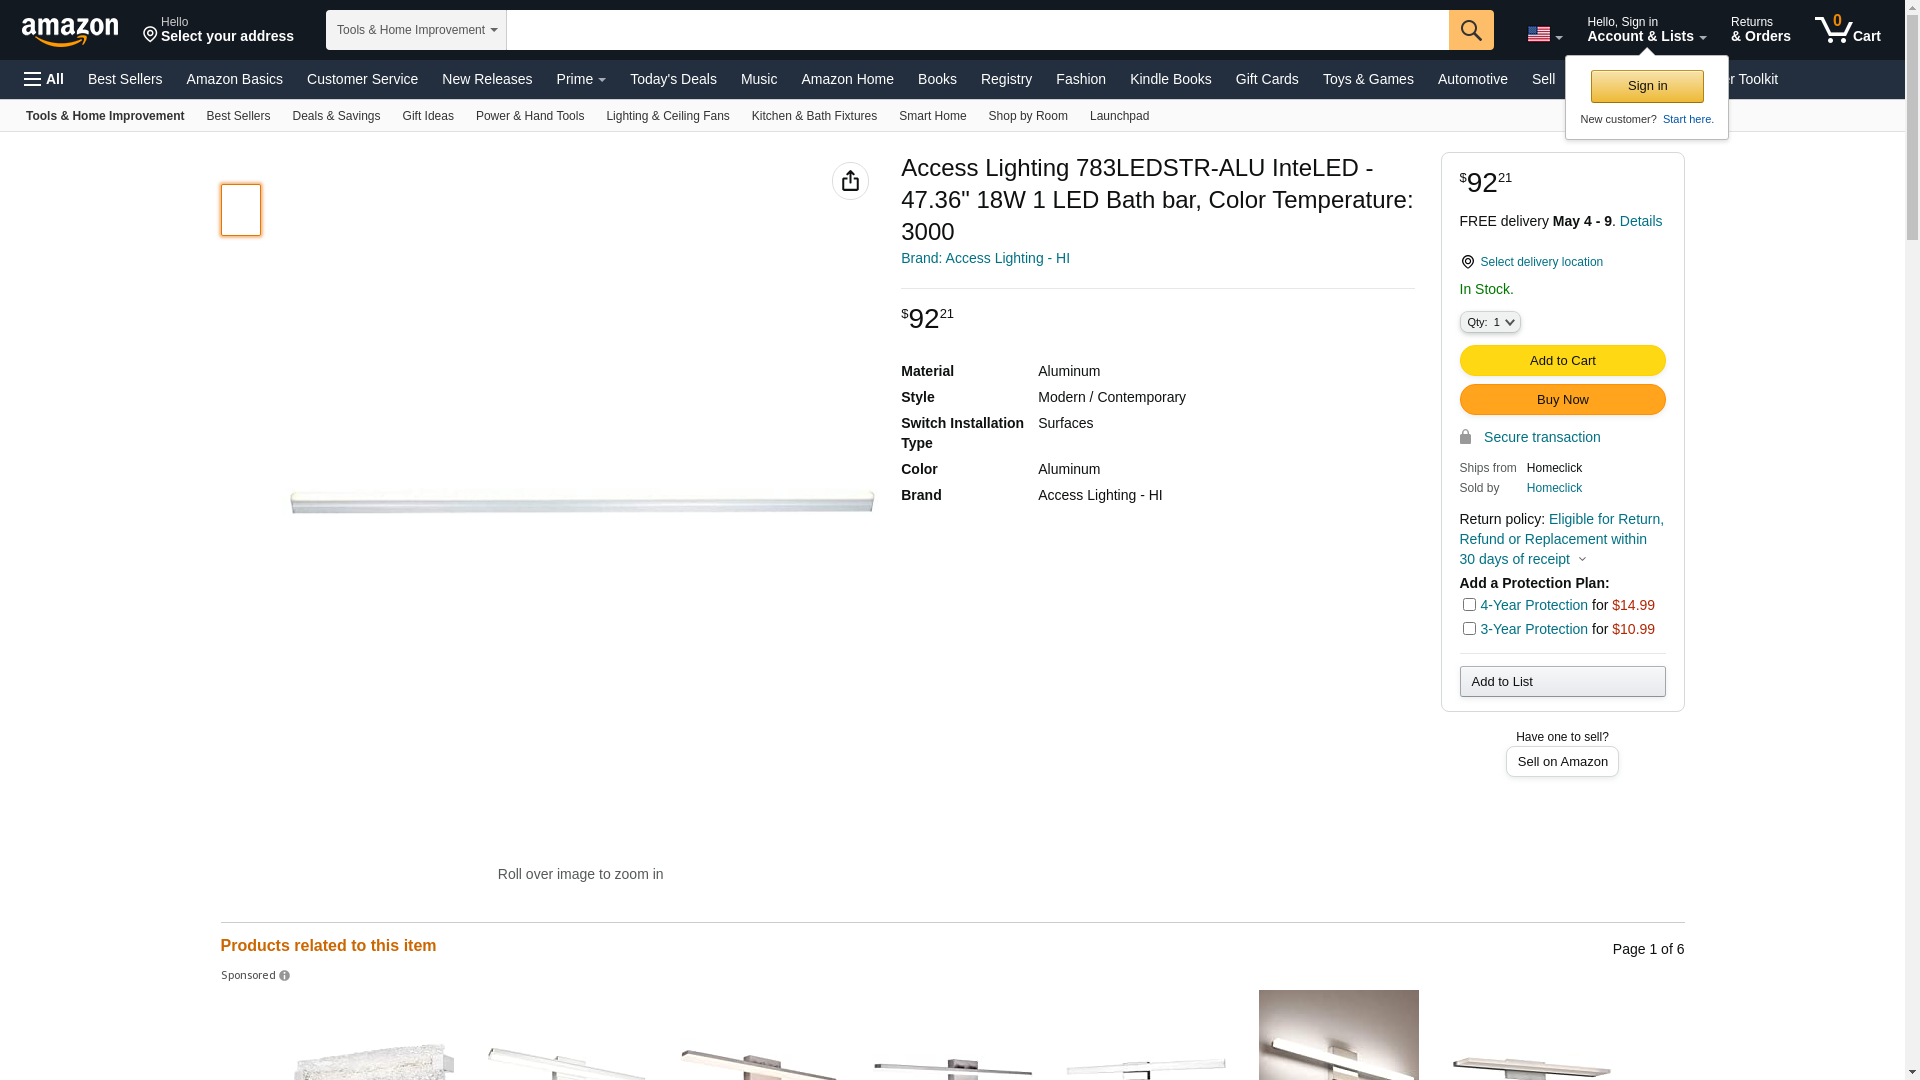
Task: Open the Qty quantity dropdown
Action: 1490,322
